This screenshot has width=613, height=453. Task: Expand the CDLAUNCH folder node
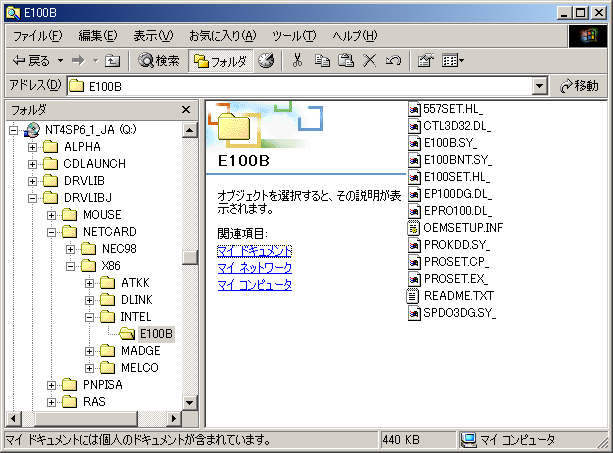point(32,164)
